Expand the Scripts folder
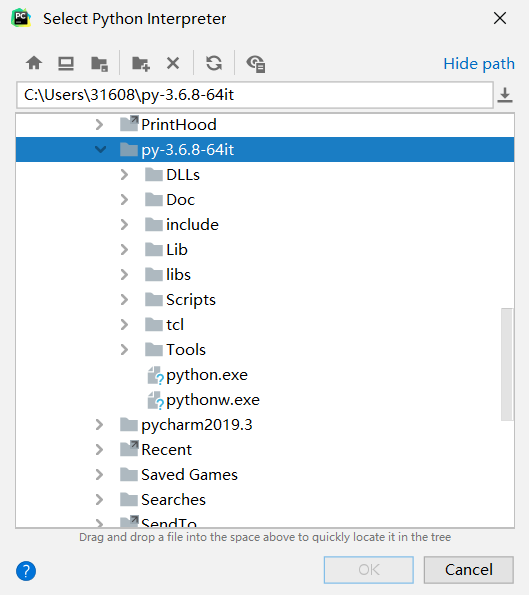 tap(124, 300)
